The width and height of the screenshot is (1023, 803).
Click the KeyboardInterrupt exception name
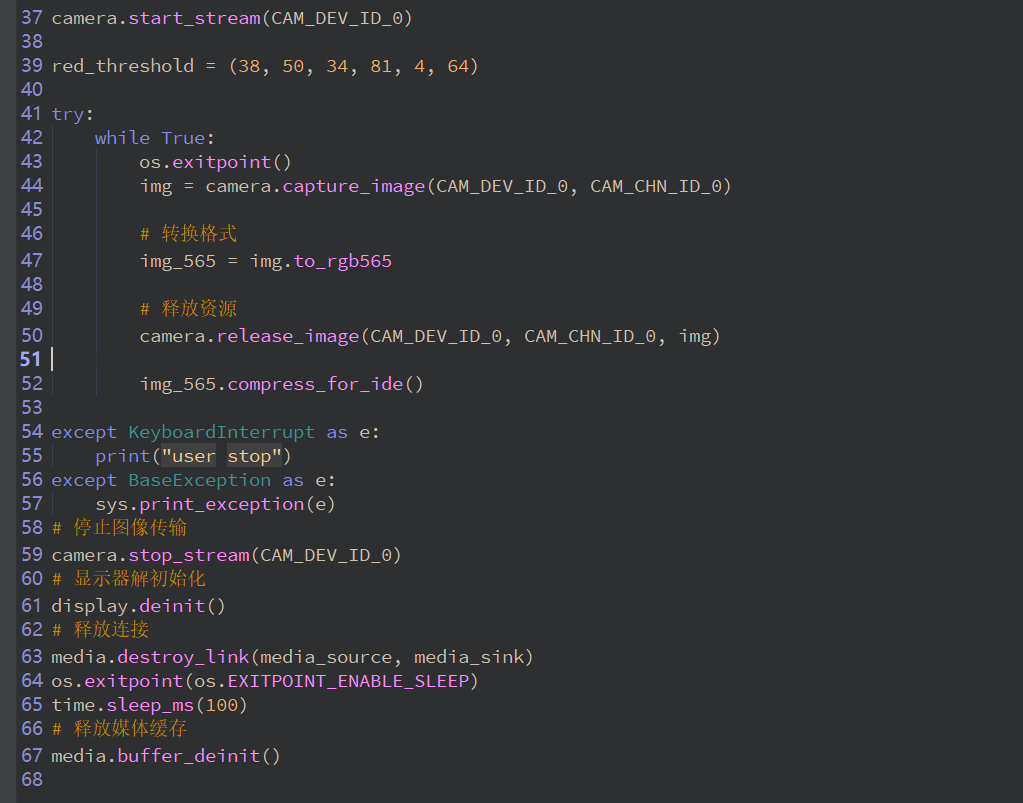coord(222,432)
